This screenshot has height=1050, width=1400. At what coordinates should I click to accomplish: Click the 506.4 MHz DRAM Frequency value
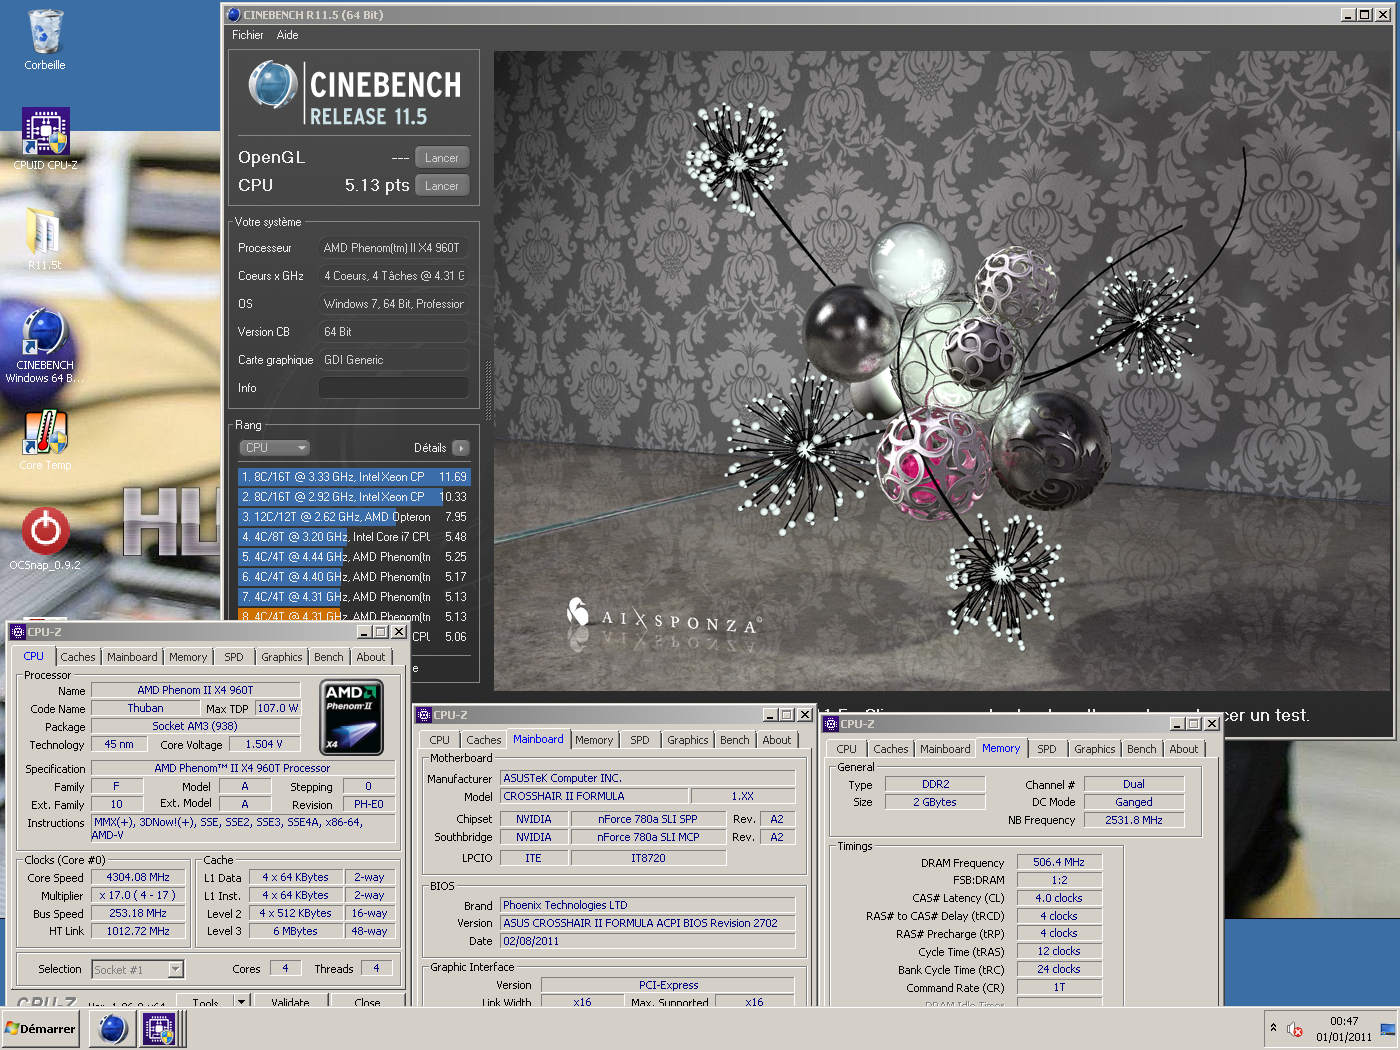pos(1059,862)
